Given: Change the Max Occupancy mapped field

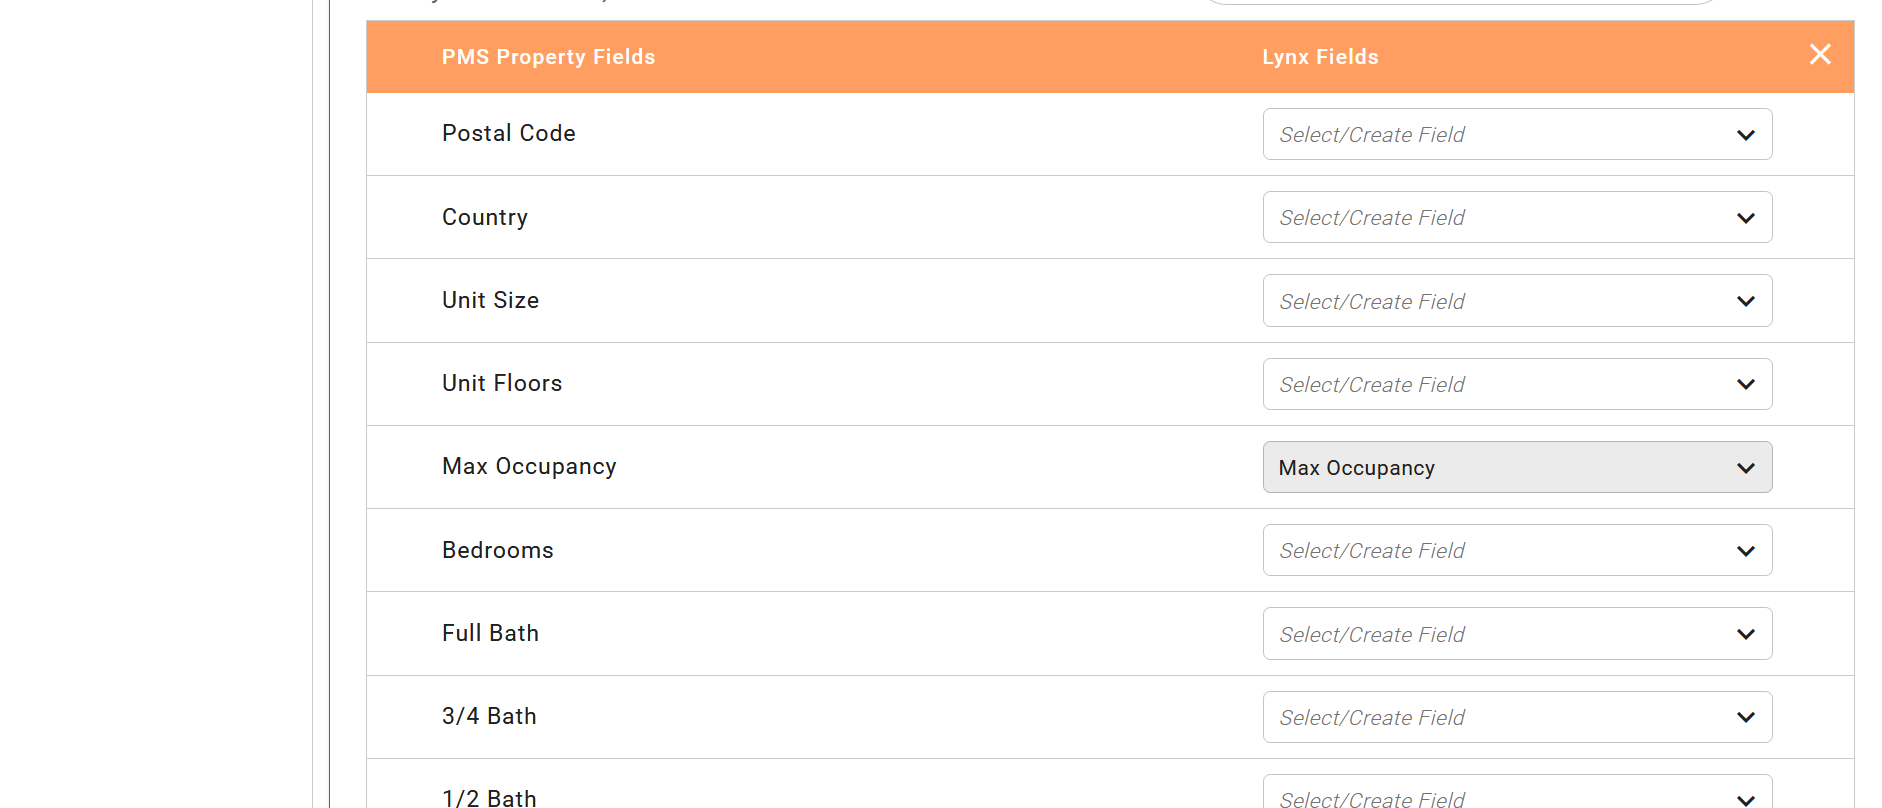Looking at the screenshot, I should click(x=1517, y=467).
